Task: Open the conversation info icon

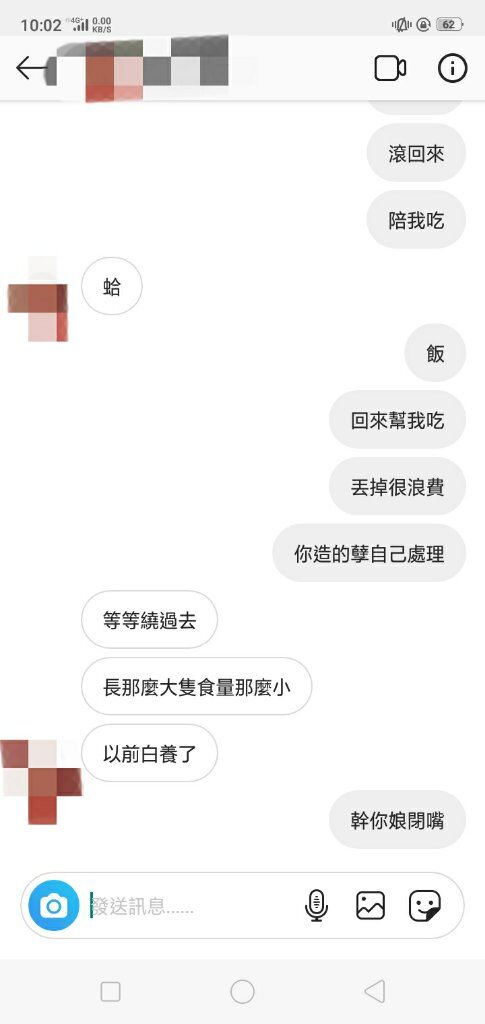Action: pos(452,69)
